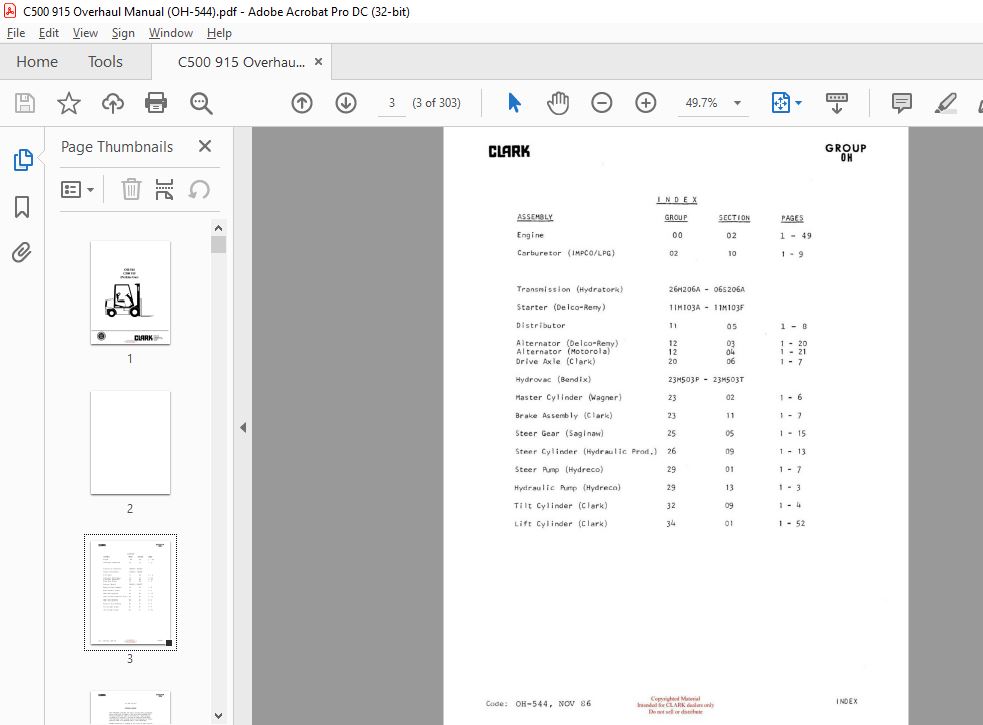
Task: Close the C500 915 Overhaul document tab
Action: tap(318, 61)
